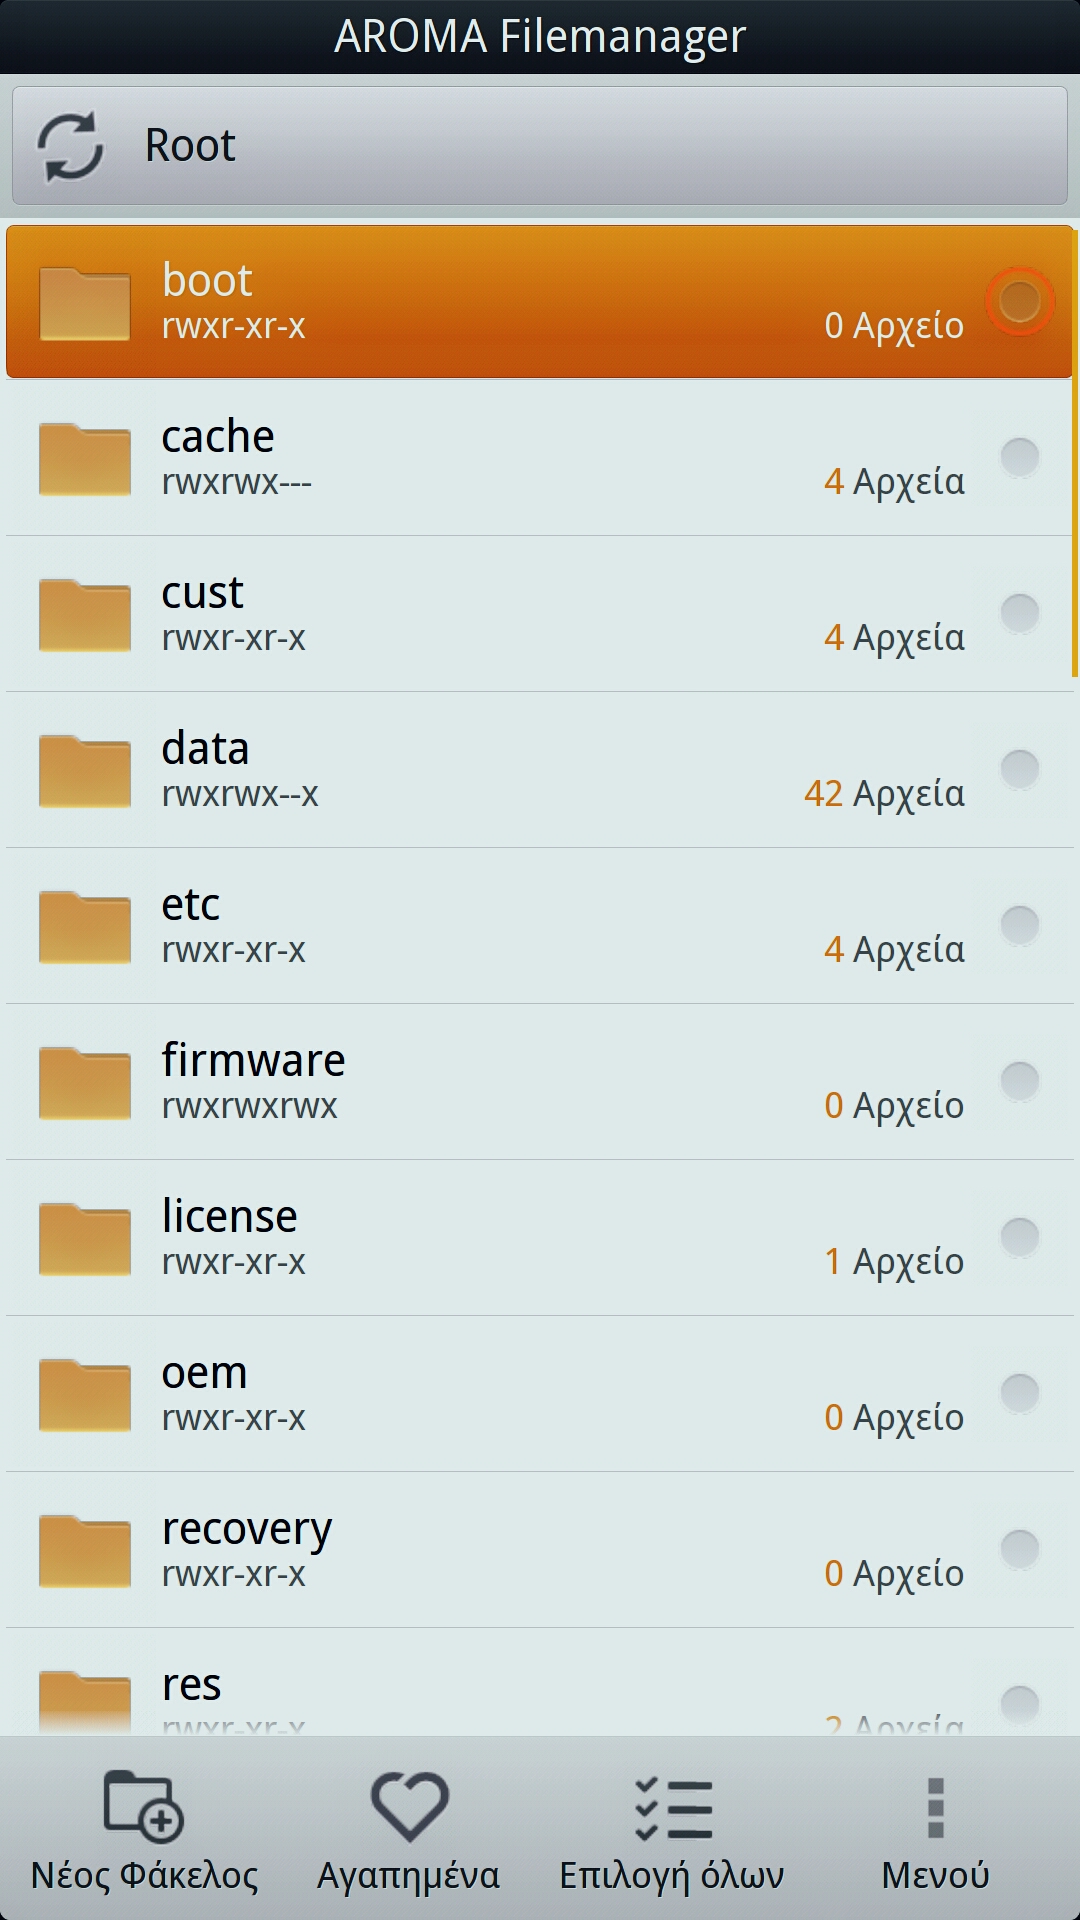The height and width of the screenshot is (1920, 1080).
Task: Click the cache folder icon
Action: [x=85, y=459]
